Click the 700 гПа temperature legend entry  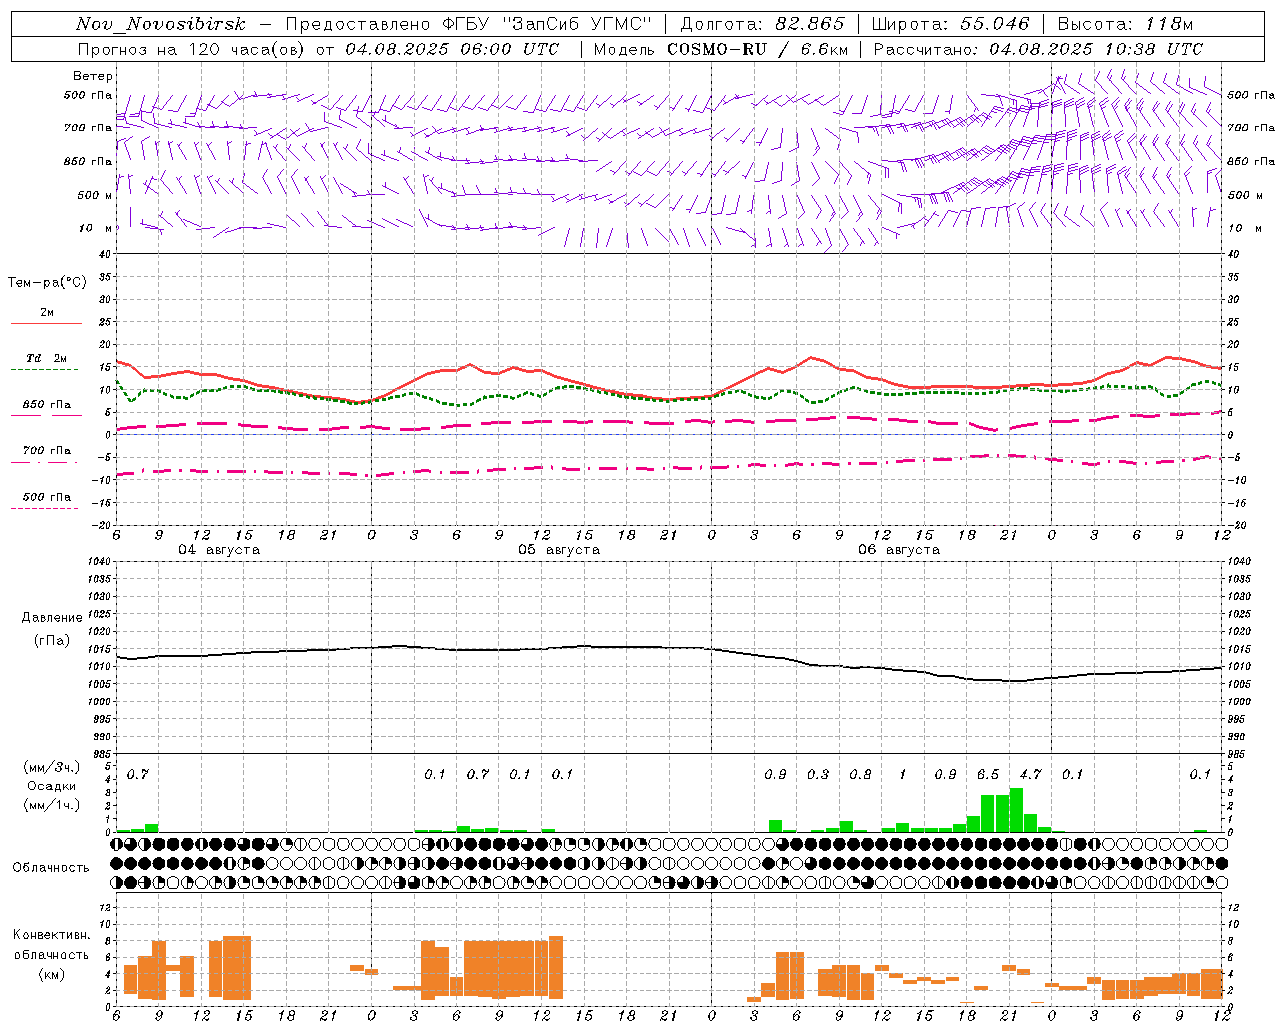tap(47, 451)
